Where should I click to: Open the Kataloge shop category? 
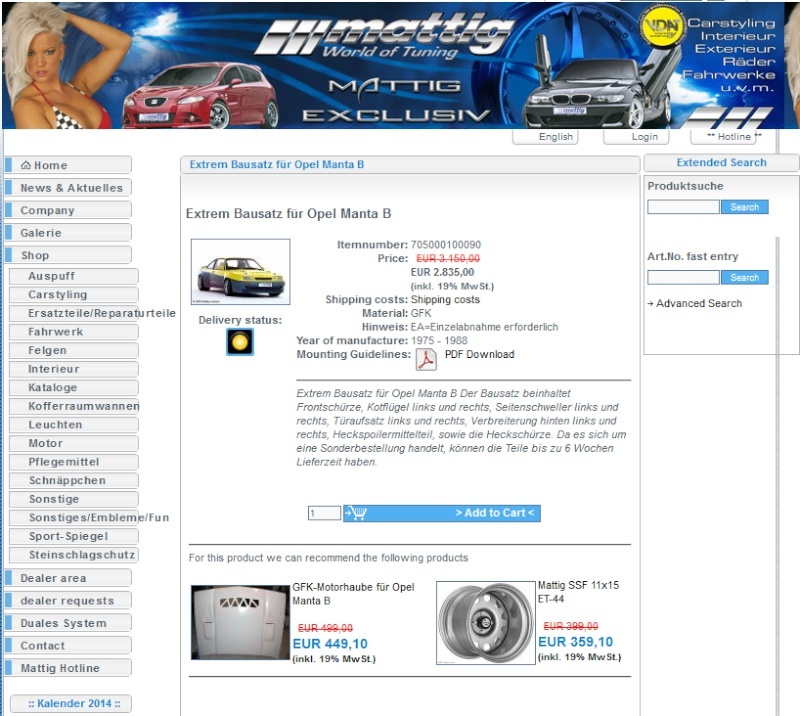(x=73, y=387)
